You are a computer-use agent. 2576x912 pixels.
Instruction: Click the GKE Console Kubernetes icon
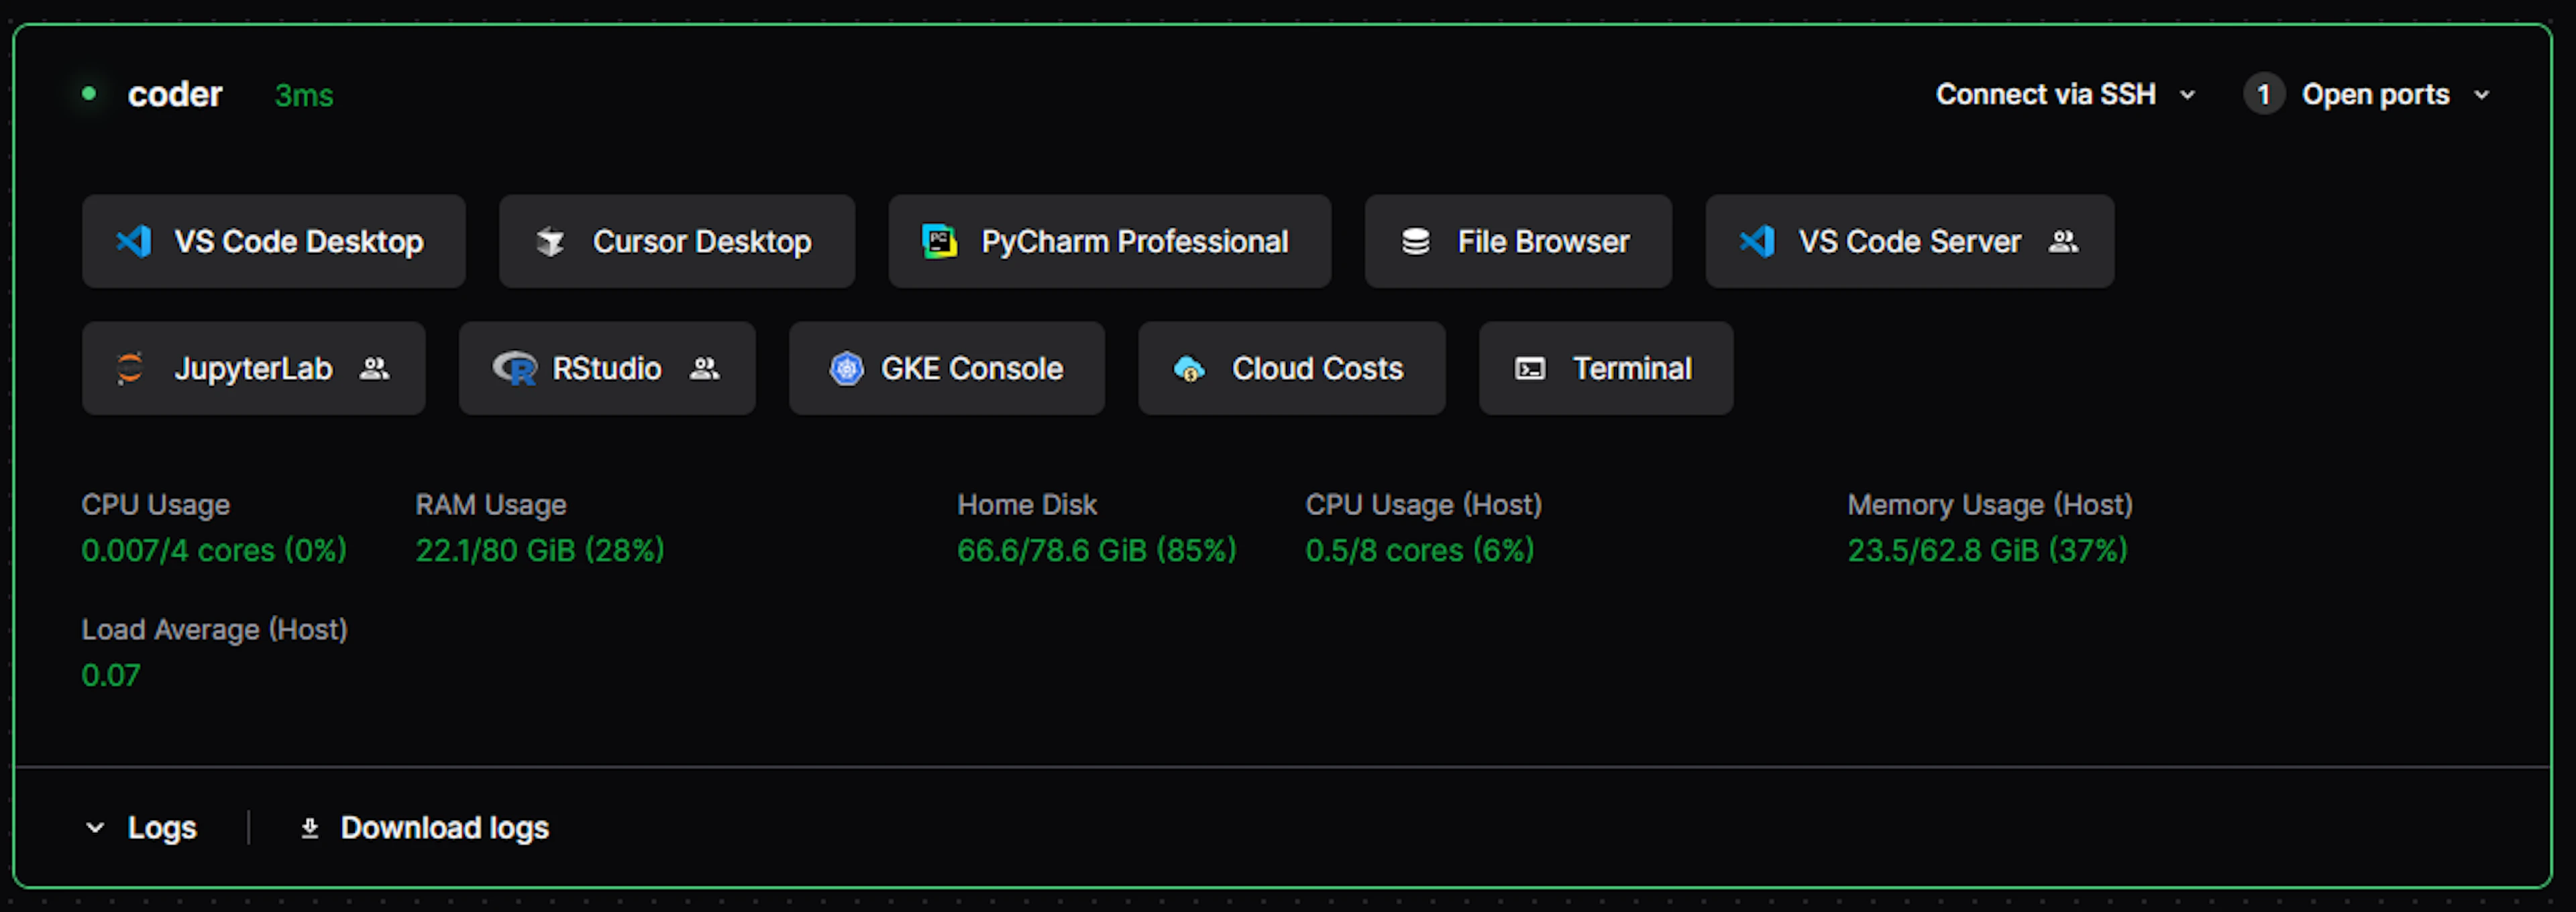[x=846, y=368]
